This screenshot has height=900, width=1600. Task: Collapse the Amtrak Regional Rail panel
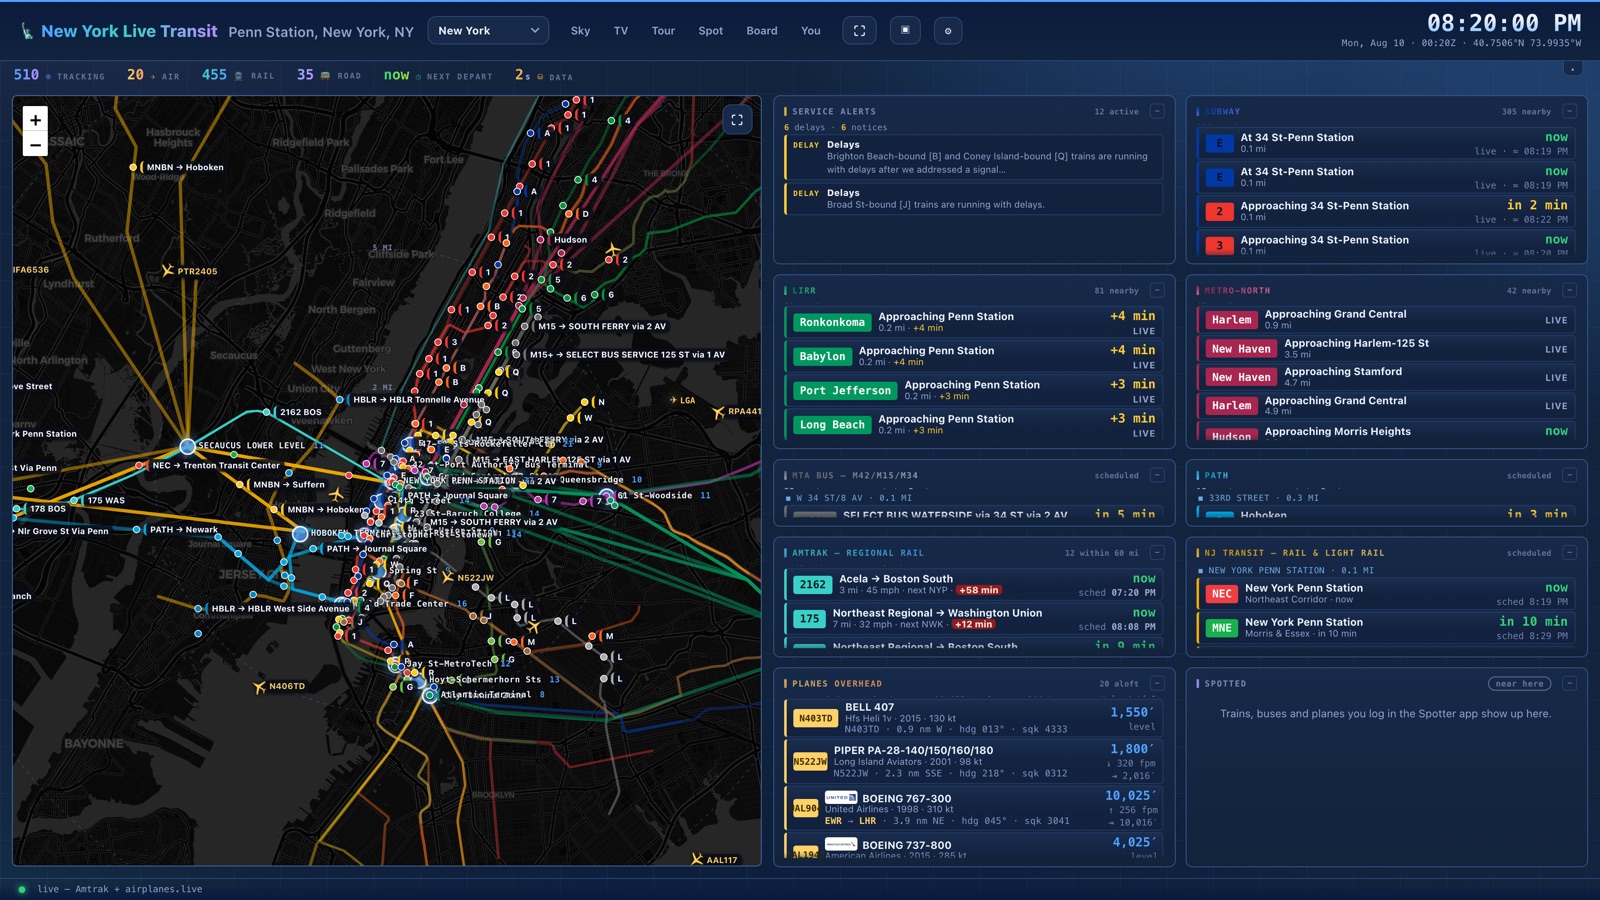click(1157, 552)
